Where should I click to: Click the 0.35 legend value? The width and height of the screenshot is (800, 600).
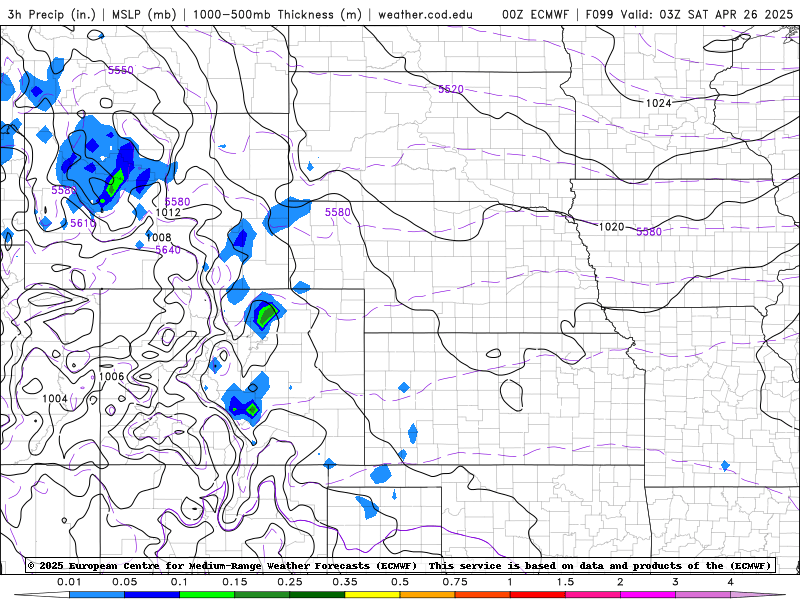[x=345, y=582]
